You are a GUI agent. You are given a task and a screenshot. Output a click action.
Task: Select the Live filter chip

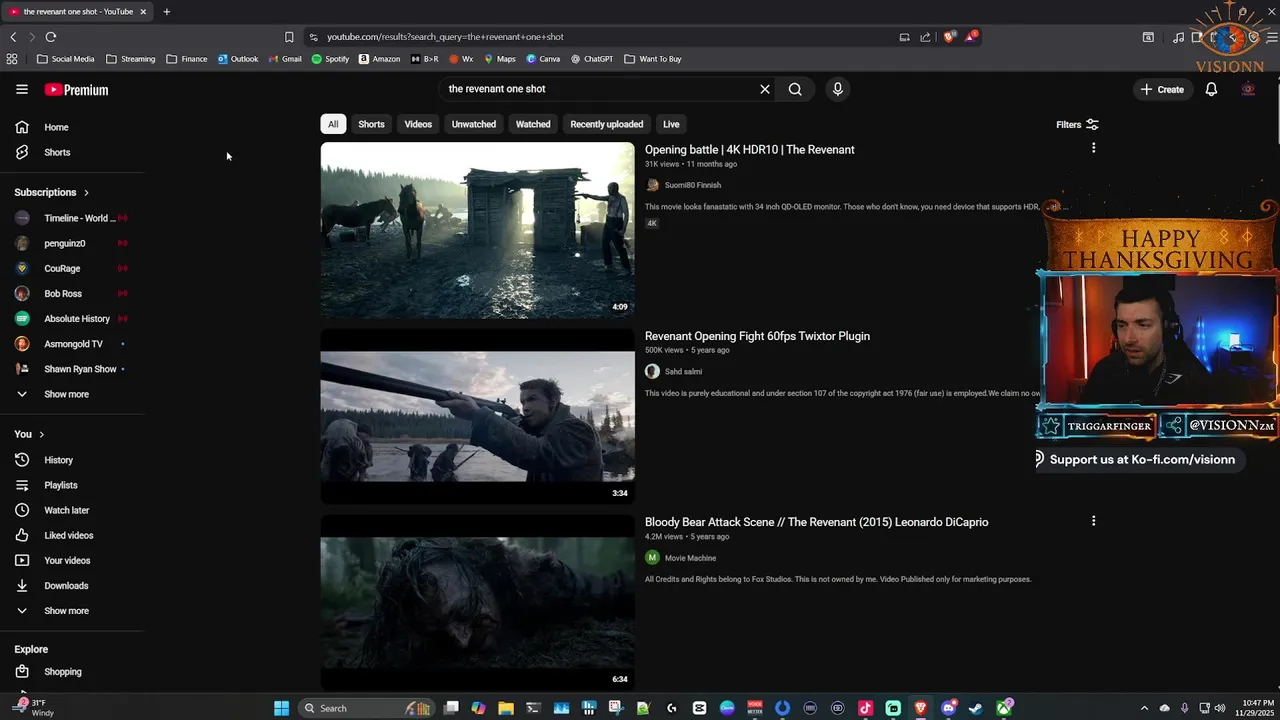point(671,124)
